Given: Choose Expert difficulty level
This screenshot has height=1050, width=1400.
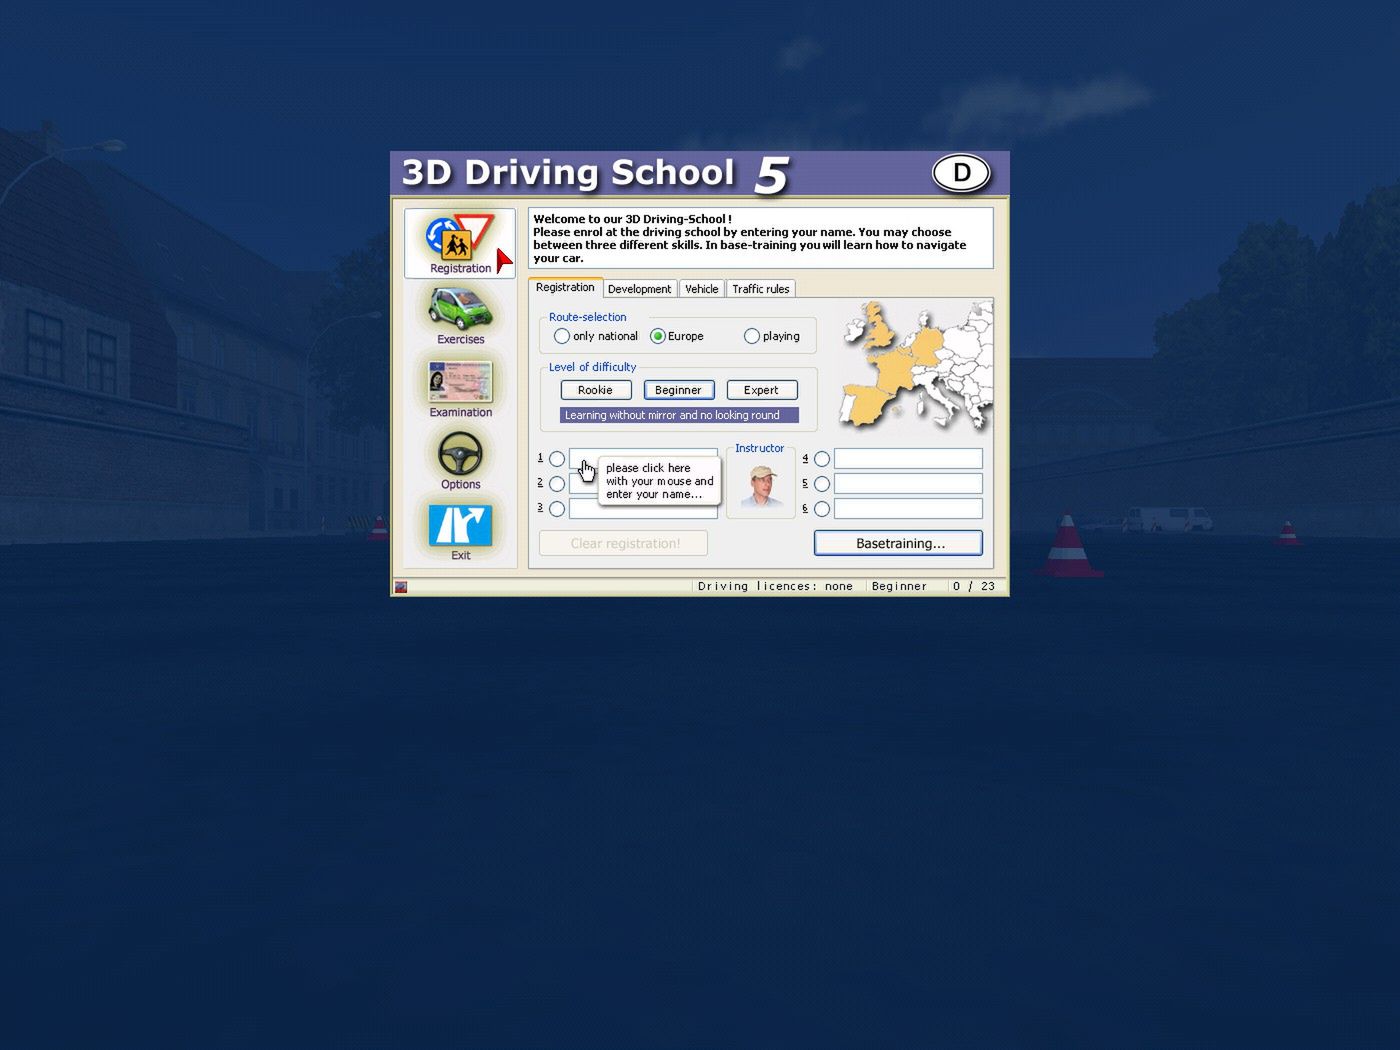Looking at the screenshot, I should [761, 390].
